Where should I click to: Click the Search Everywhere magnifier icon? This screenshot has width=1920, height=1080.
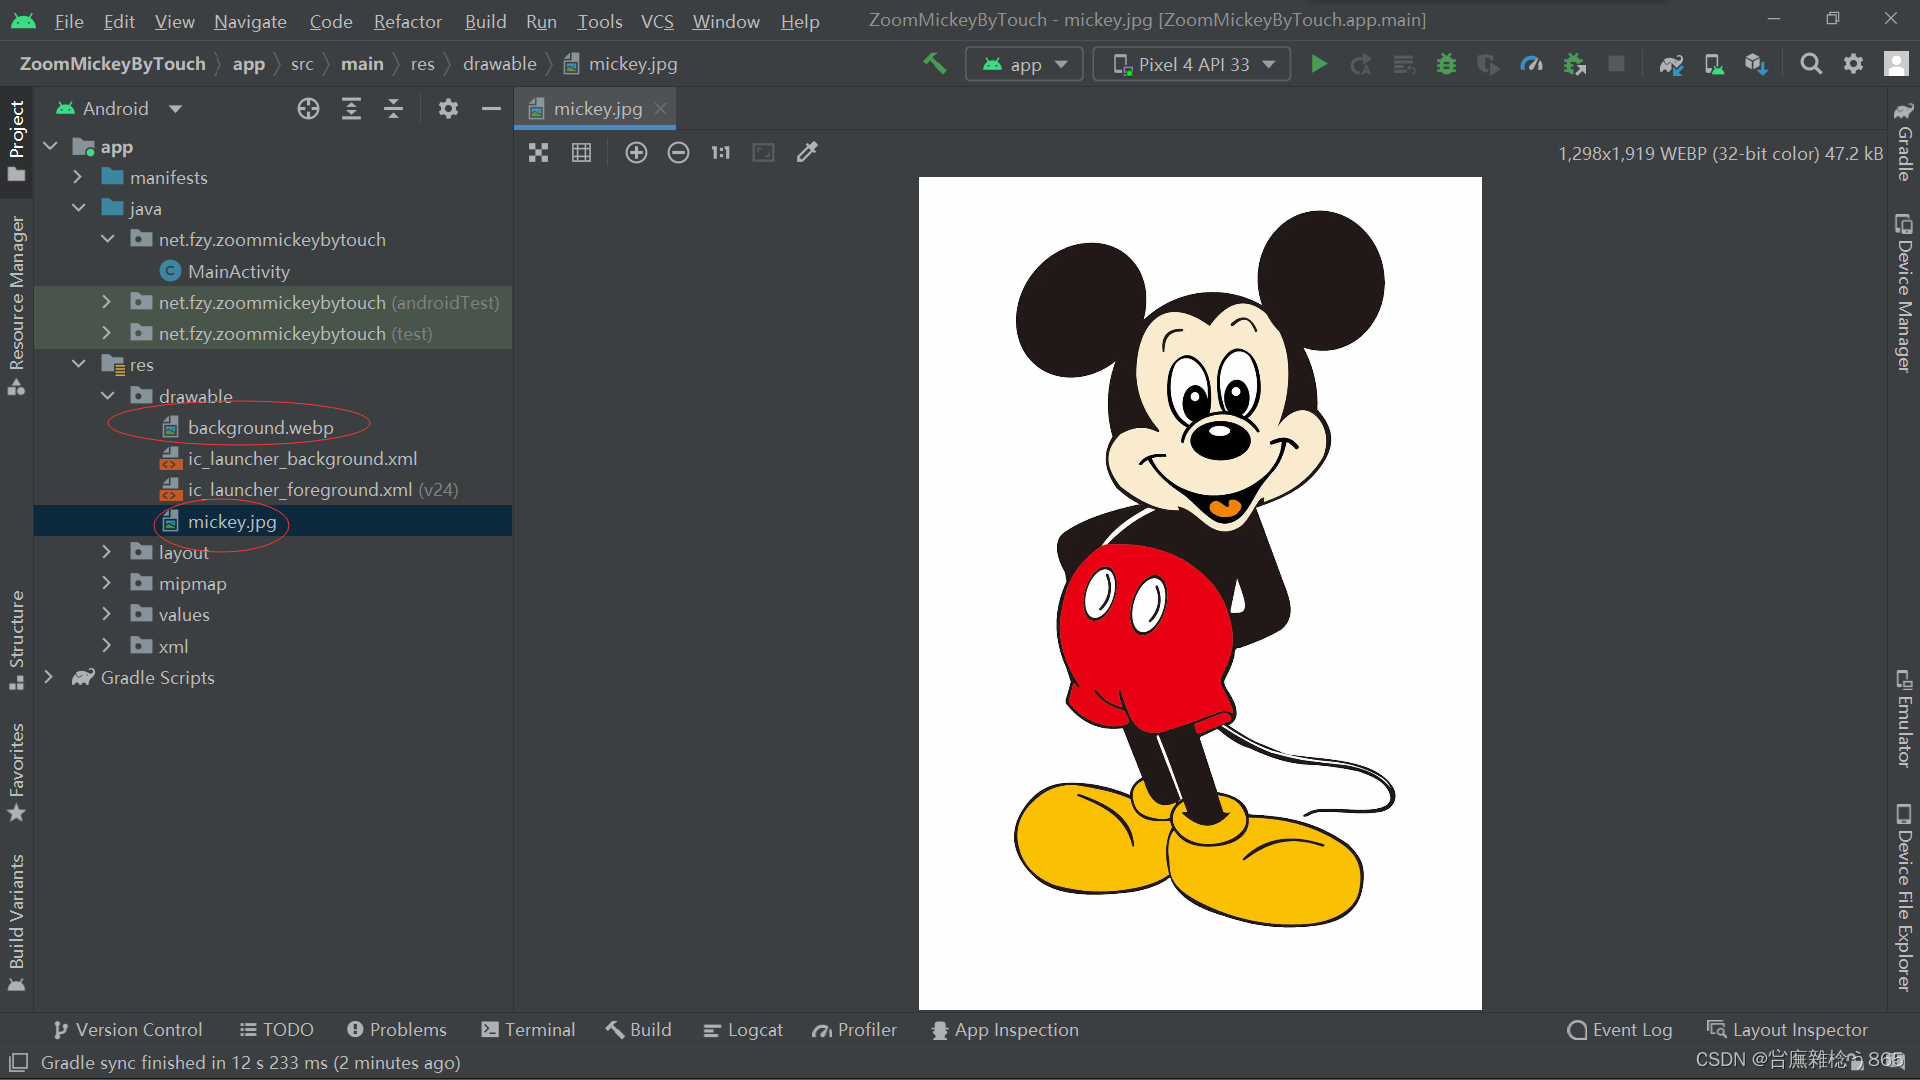(1811, 64)
